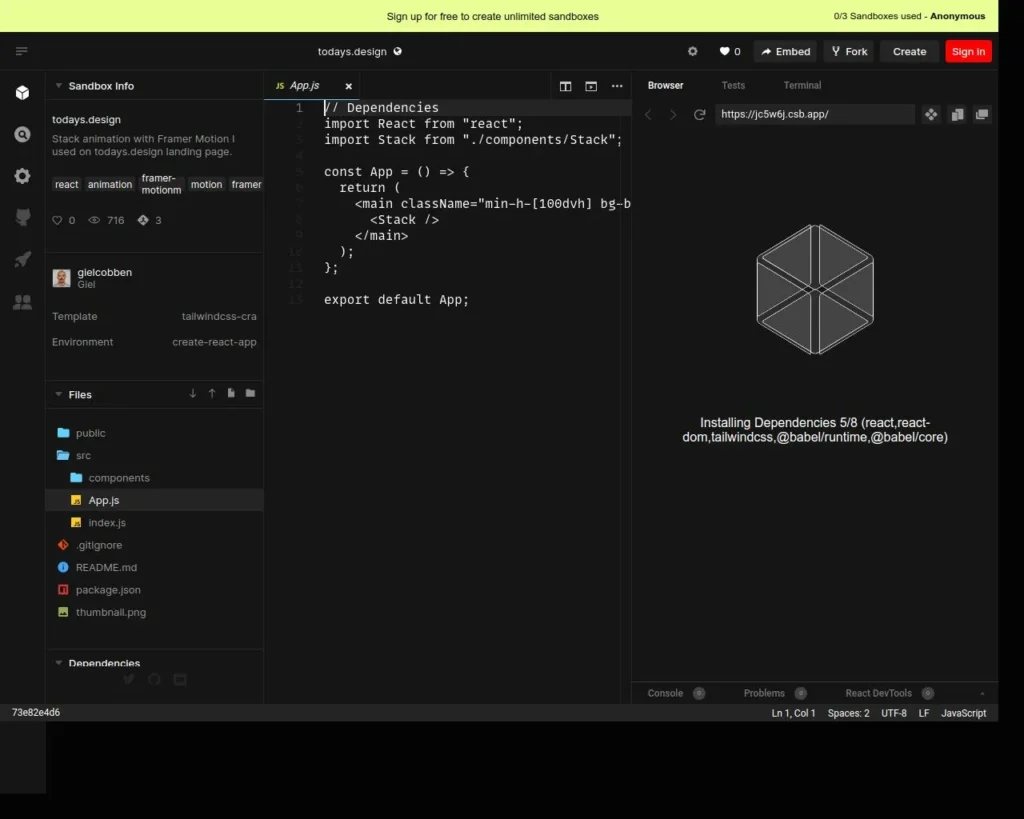Open the Search panel in sidebar
The image size is (1024, 819).
[x=22, y=135]
